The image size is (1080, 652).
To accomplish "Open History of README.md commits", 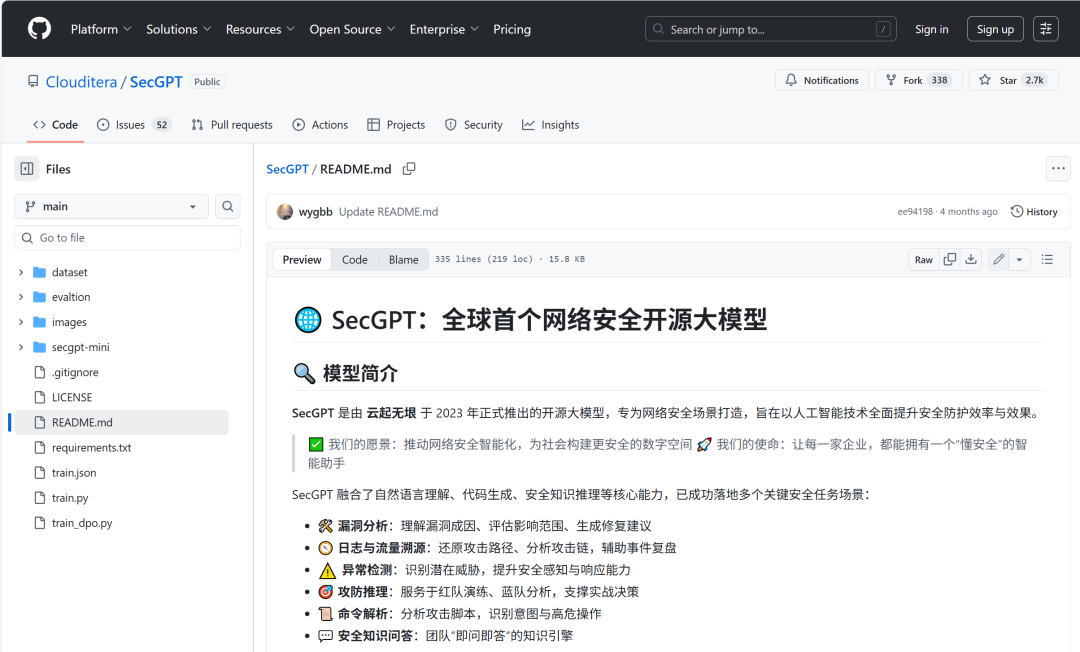I will 1034,212.
